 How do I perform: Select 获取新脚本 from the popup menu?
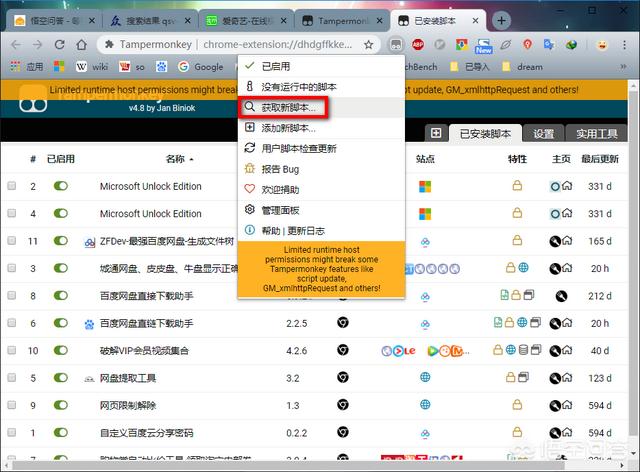click(321, 107)
